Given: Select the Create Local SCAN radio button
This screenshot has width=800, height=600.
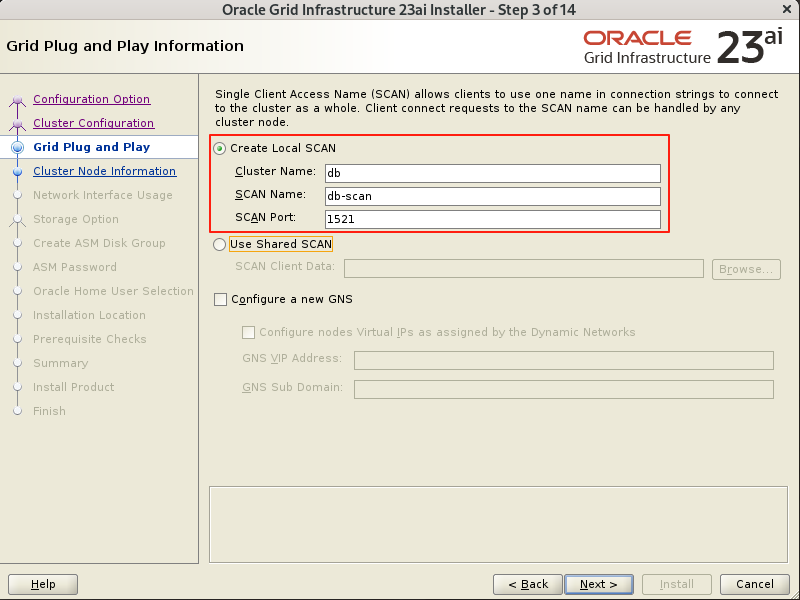Looking at the screenshot, I should 220,148.
